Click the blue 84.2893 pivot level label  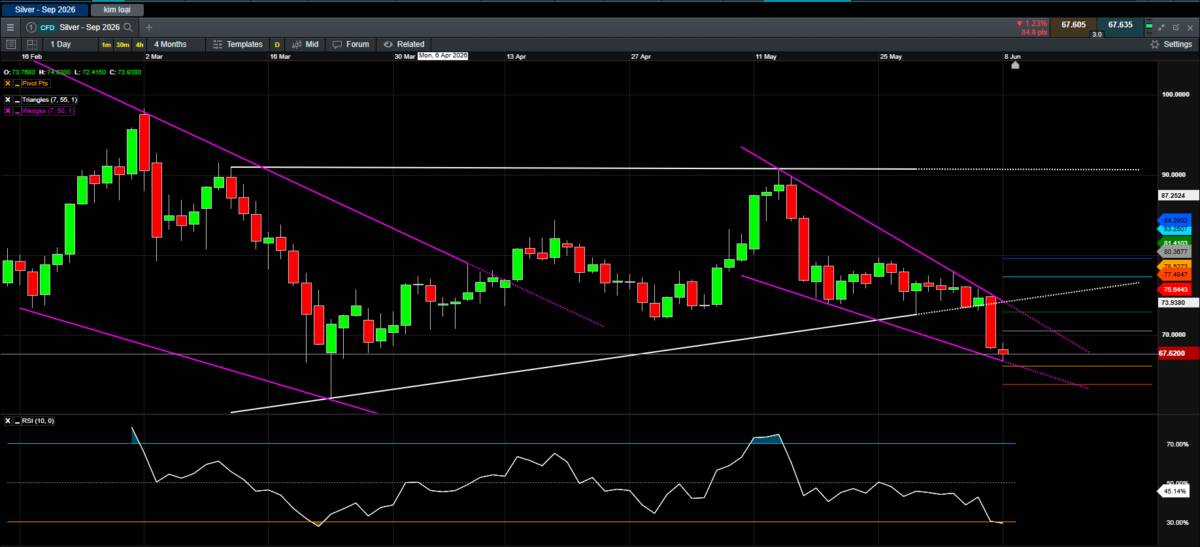coord(1174,220)
